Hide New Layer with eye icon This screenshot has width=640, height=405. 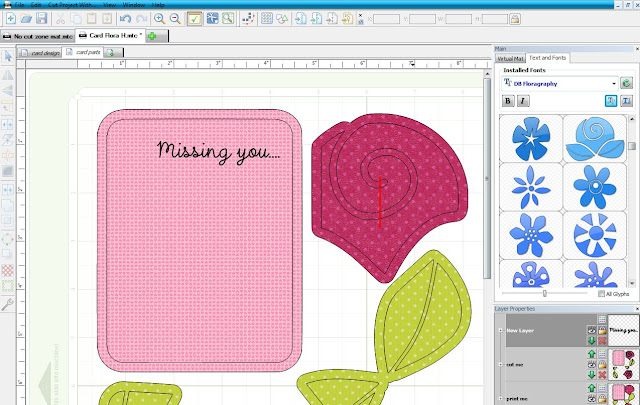591,330
